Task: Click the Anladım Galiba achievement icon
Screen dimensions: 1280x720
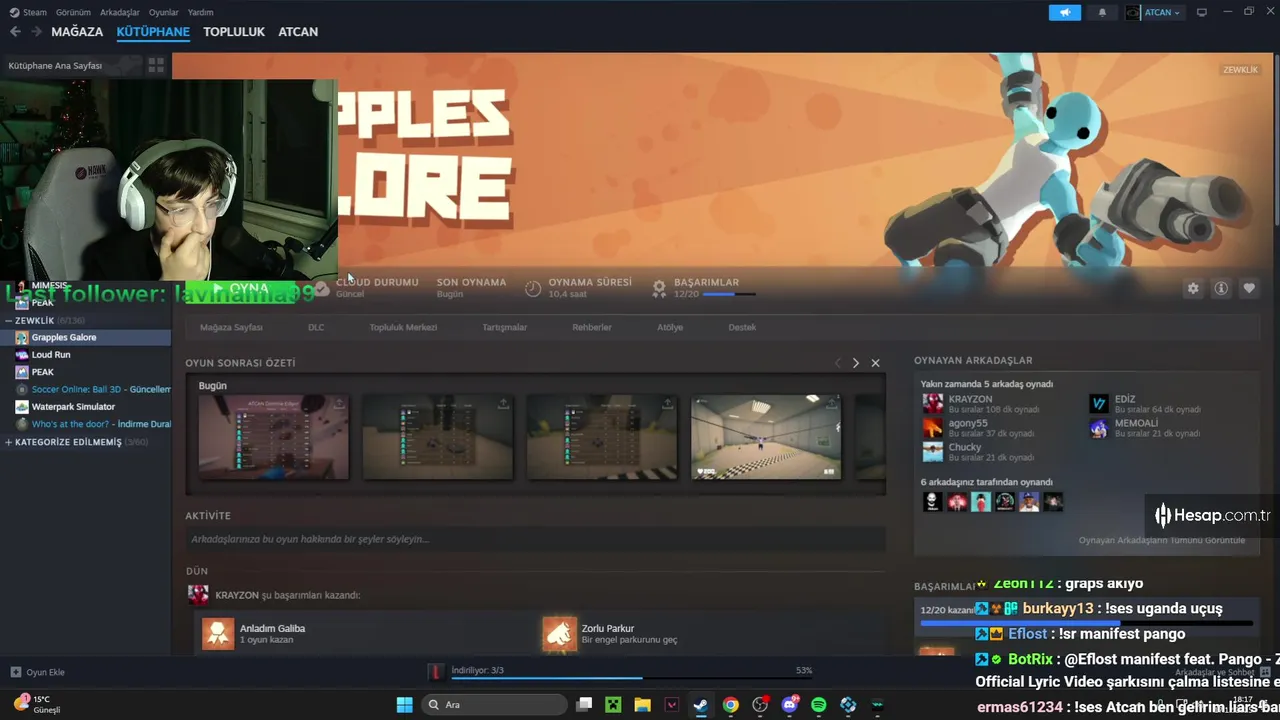Action: point(218,633)
